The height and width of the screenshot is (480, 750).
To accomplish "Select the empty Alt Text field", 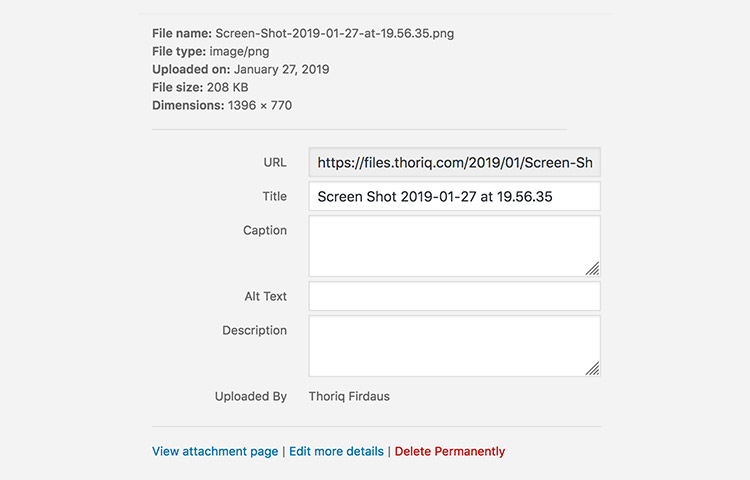I will point(454,296).
